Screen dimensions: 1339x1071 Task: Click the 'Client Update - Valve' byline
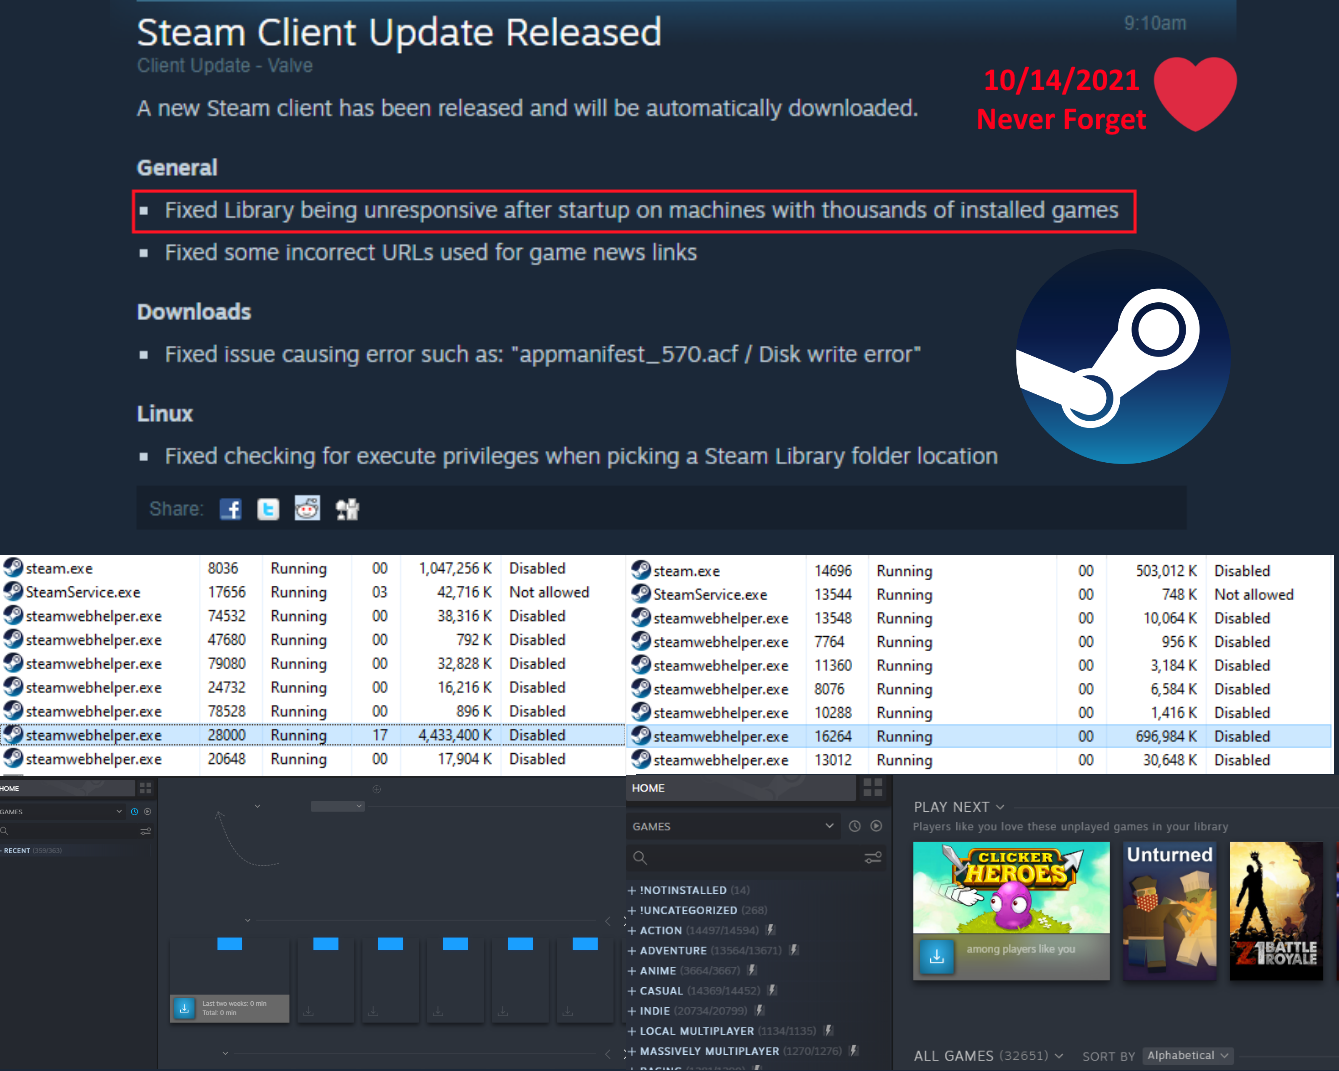point(225,66)
